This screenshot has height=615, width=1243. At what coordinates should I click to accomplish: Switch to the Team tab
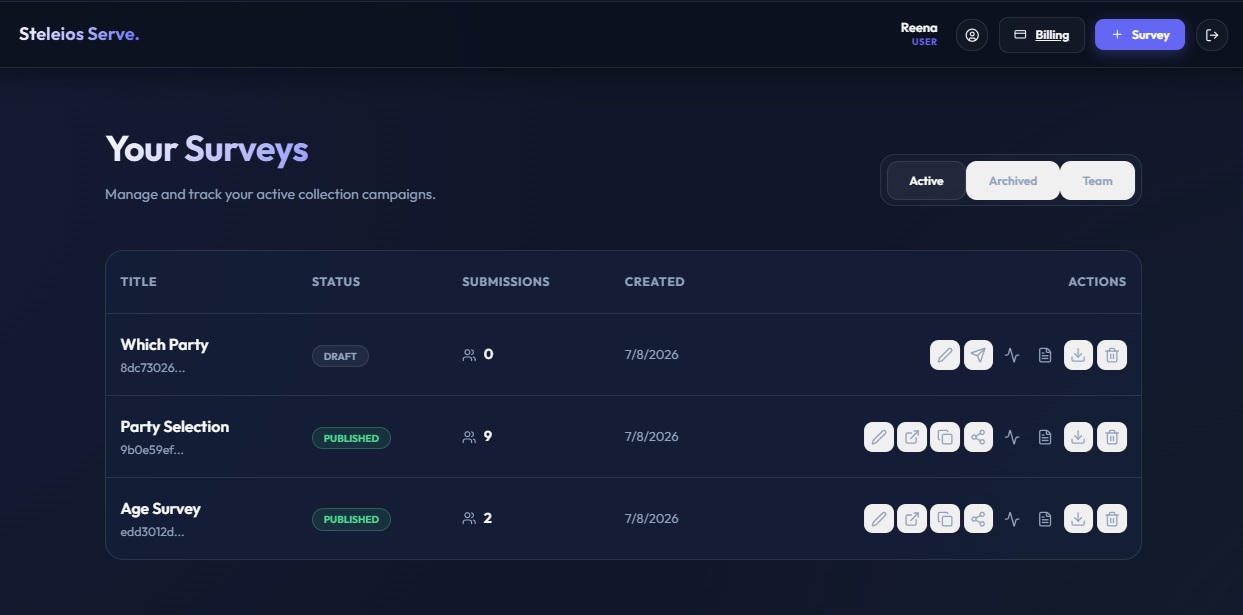click(1097, 181)
